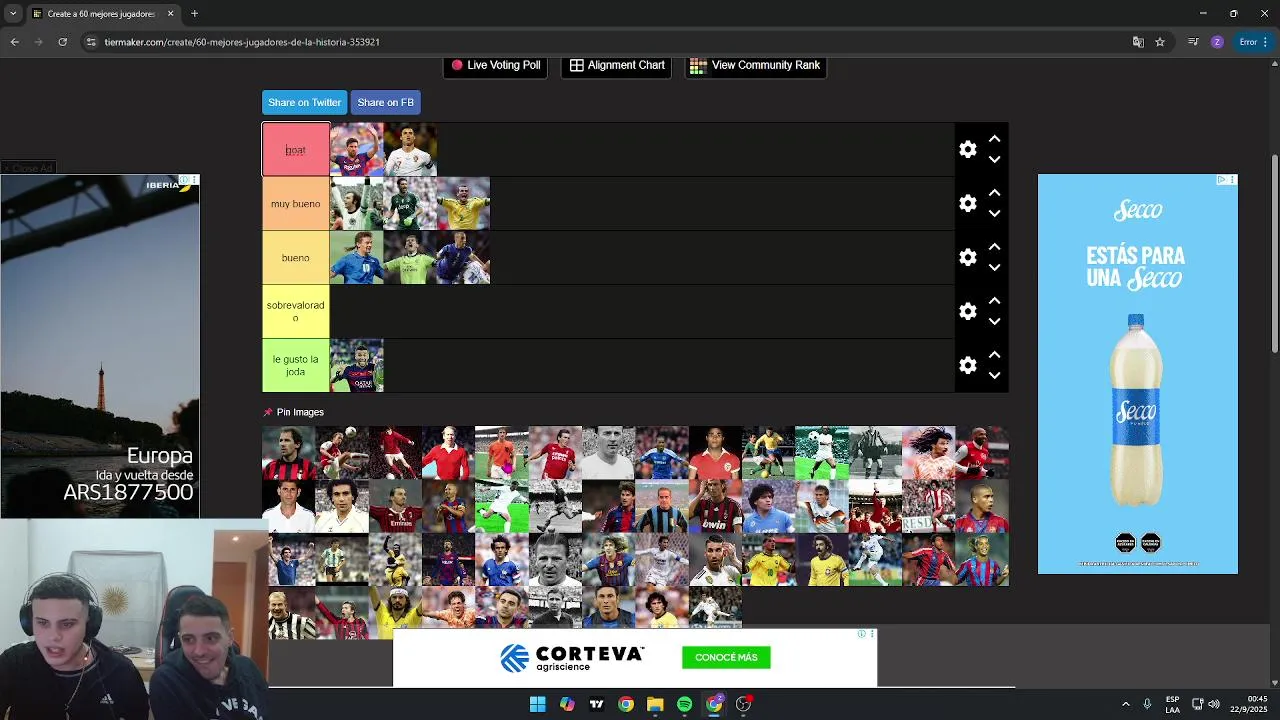1280x720 pixels.
Task: Open File Explorer from taskbar
Action: 655,704
